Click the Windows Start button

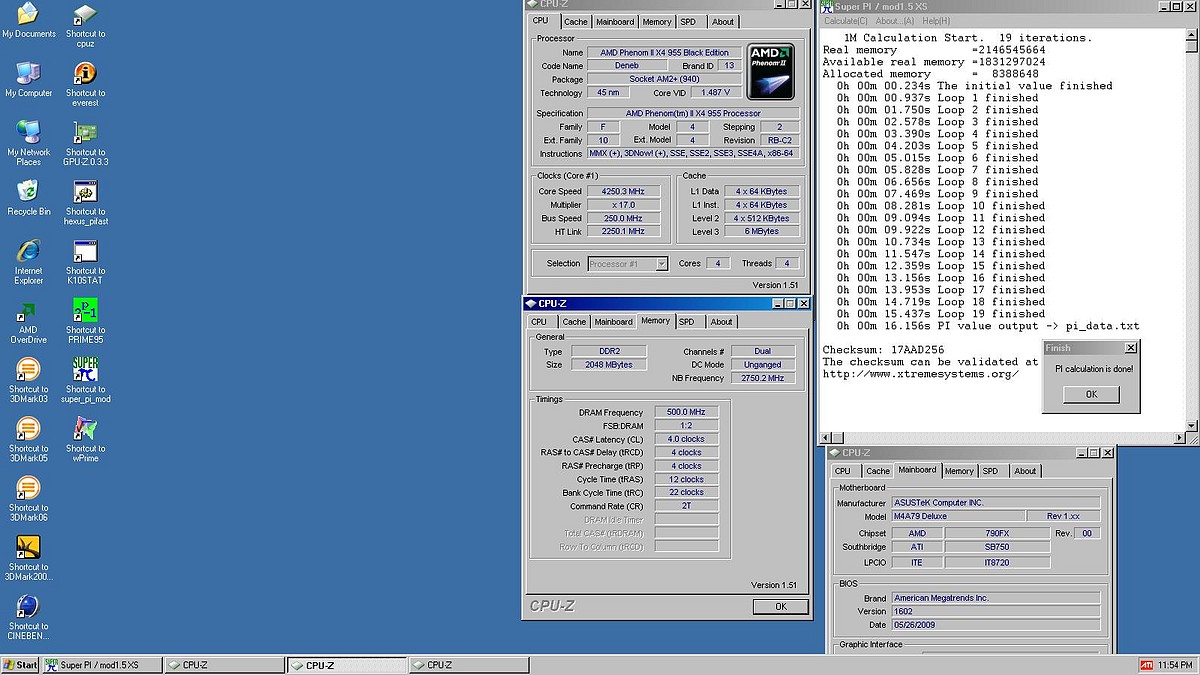[x=20, y=665]
